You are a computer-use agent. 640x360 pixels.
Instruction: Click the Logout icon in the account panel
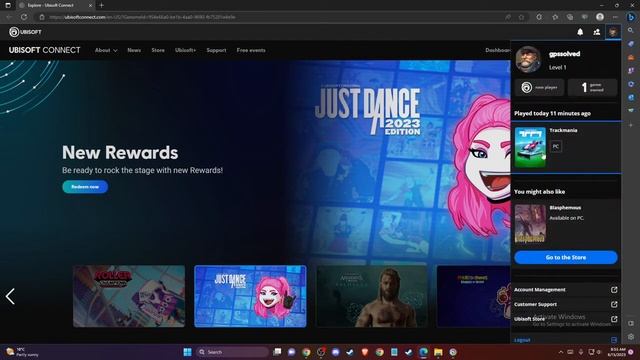point(614,340)
